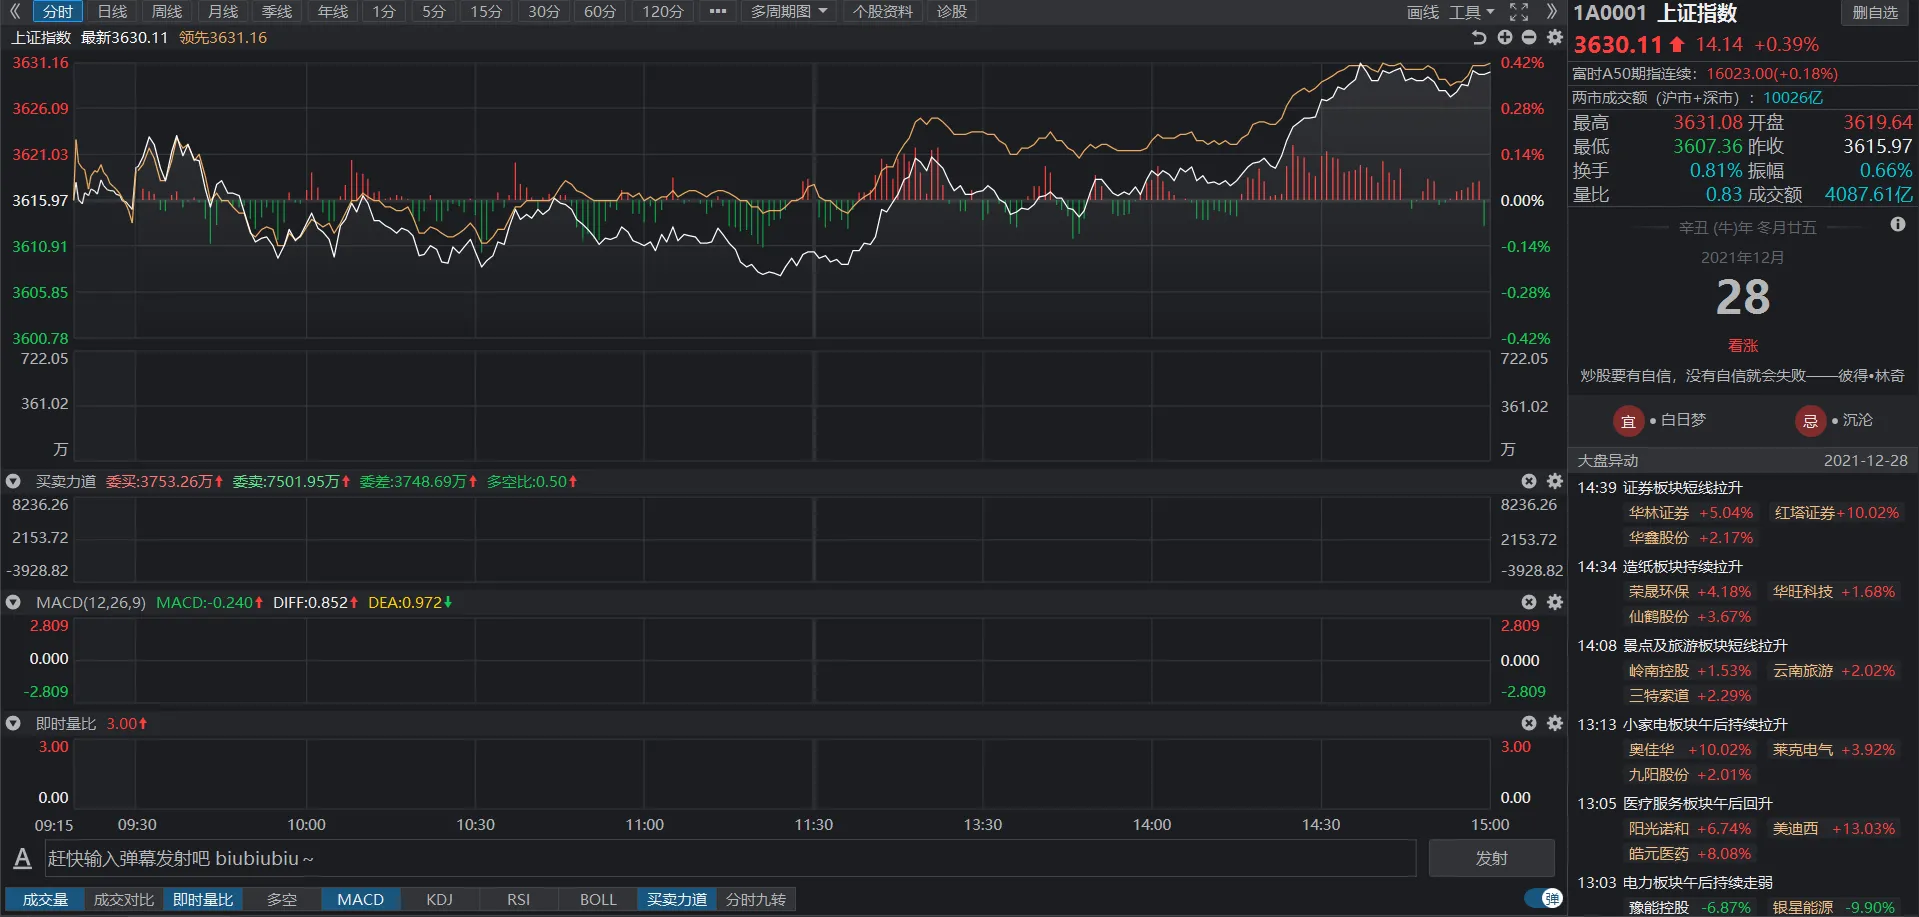
Task: Click the 宜 red badge icon
Action: pyautogui.click(x=1628, y=421)
